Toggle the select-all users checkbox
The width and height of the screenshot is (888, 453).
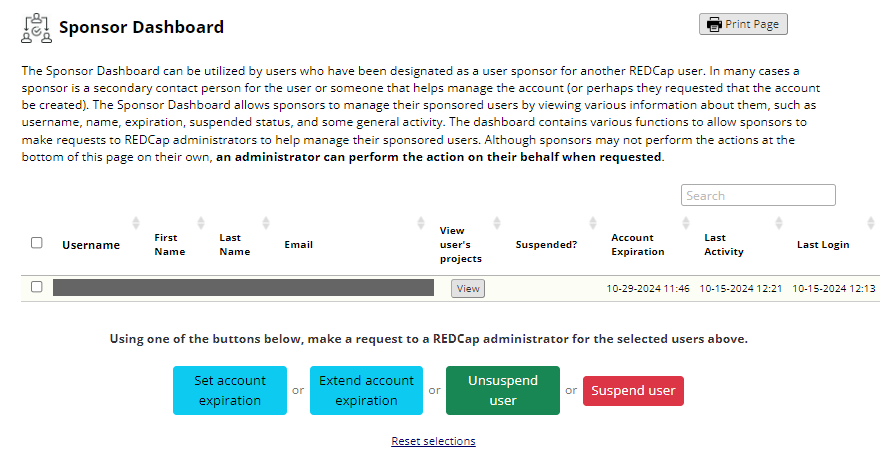click(x=37, y=242)
